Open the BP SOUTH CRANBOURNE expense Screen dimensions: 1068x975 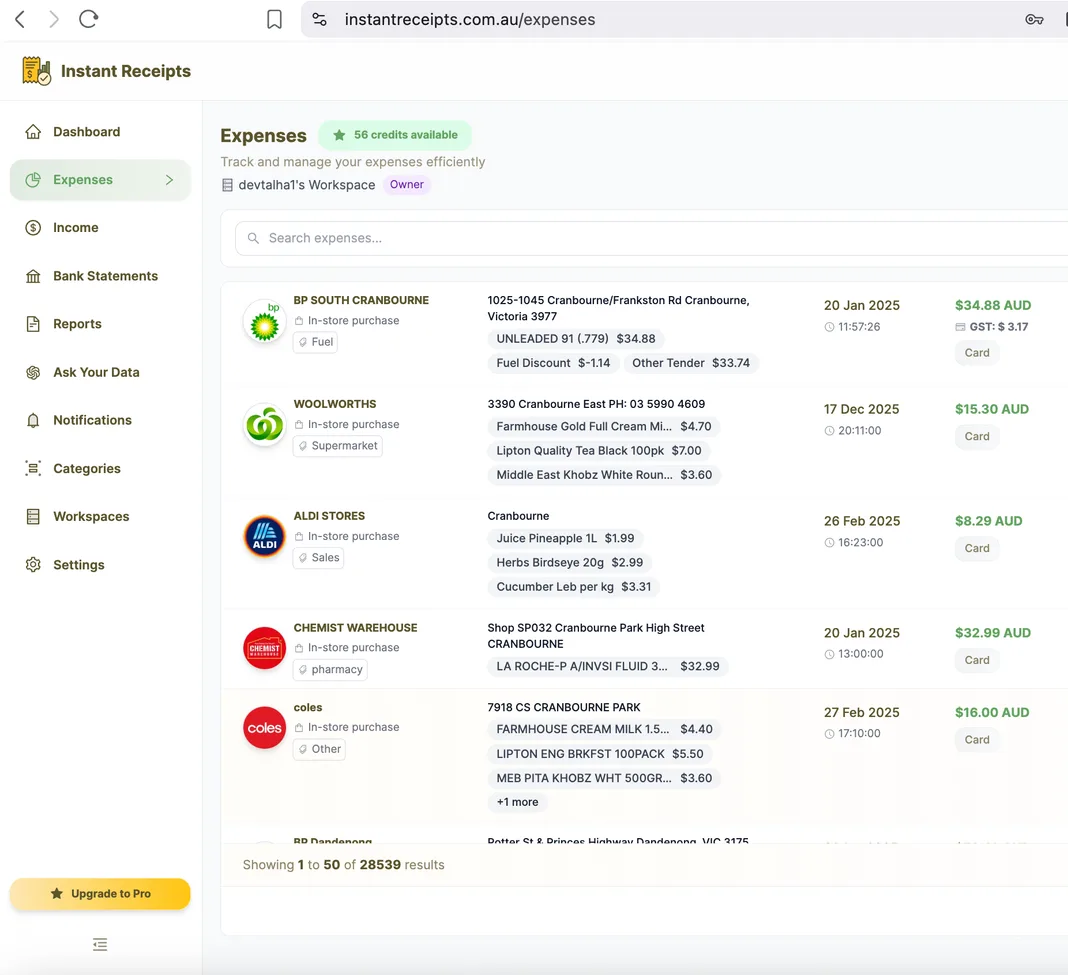click(361, 300)
